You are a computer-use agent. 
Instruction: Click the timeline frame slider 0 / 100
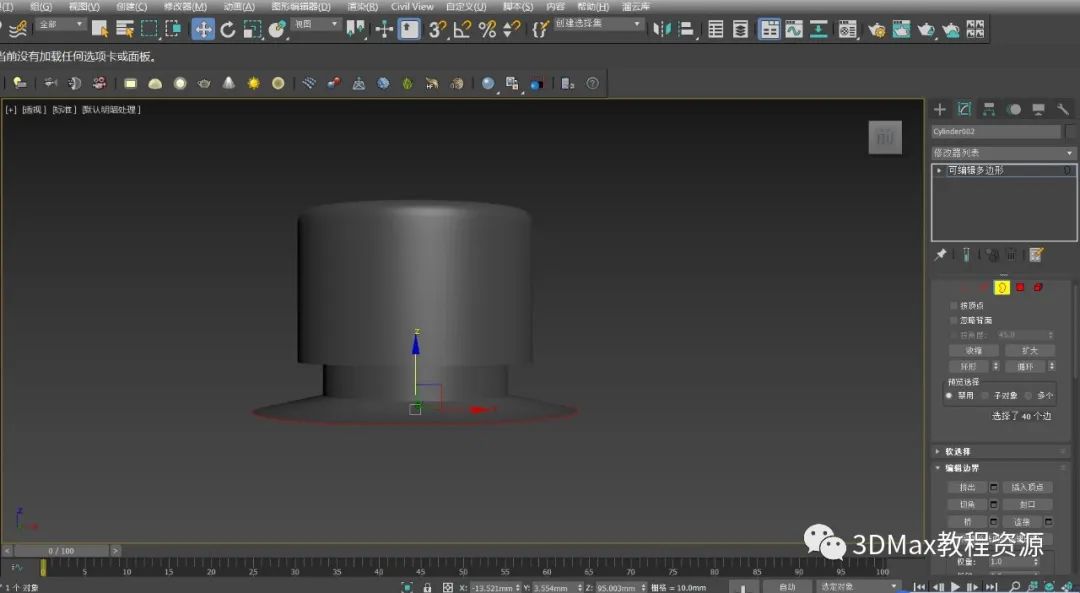point(60,551)
